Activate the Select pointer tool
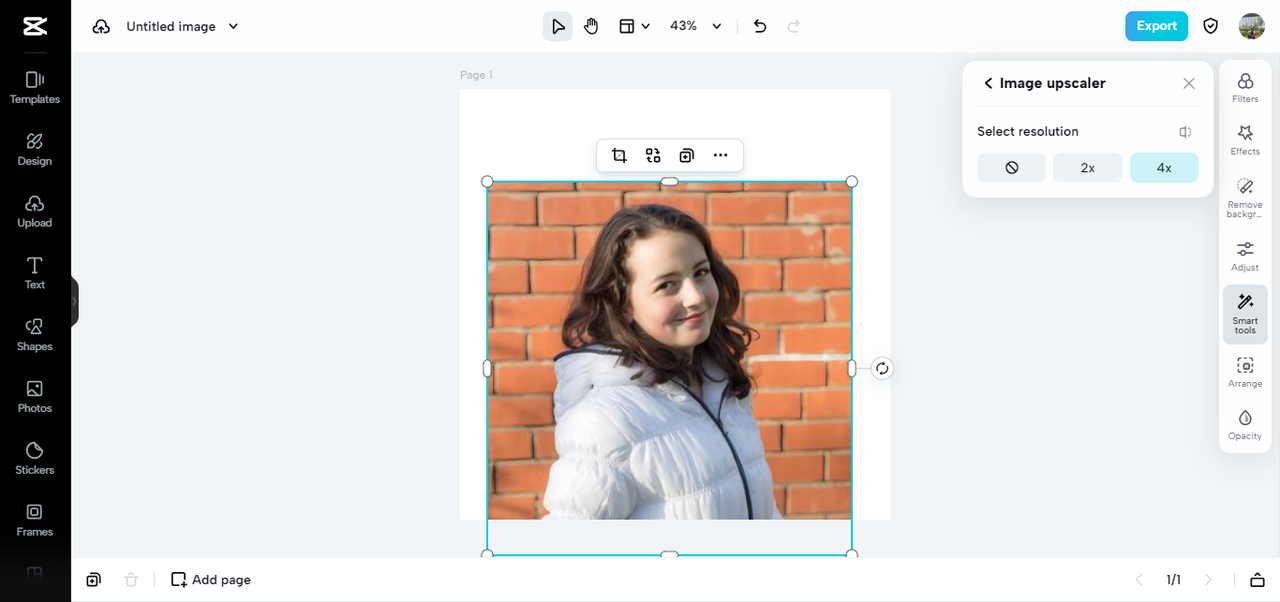This screenshot has width=1280, height=602. [558, 26]
